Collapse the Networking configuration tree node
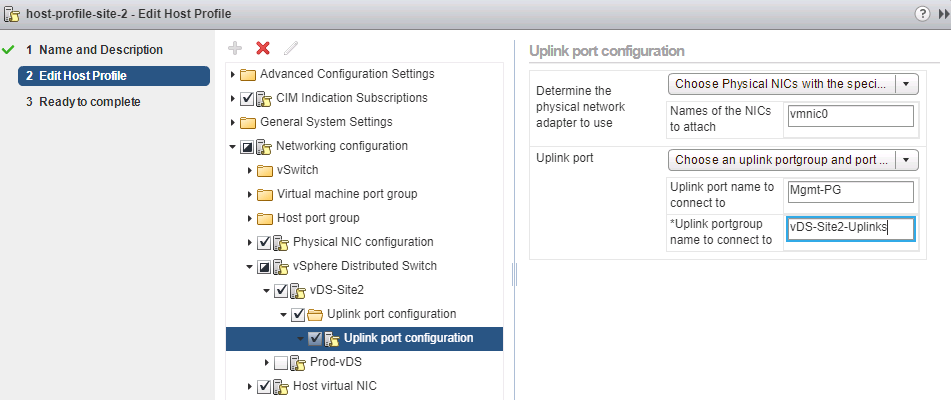Image resolution: width=951 pixels, height=400 pixels. tap(233, 146)
